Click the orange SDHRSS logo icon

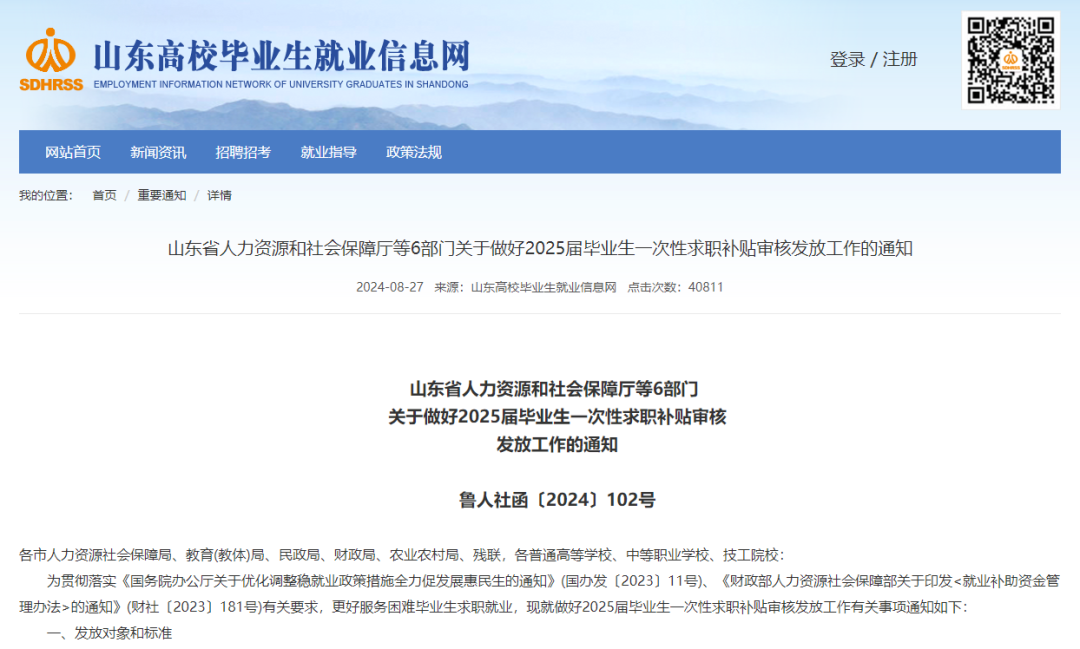click(51, 59)
